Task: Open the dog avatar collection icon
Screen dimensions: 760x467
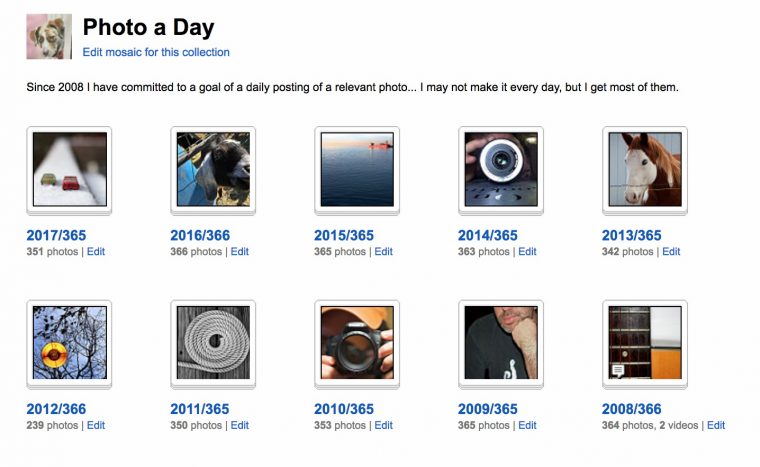Action: 49,36
